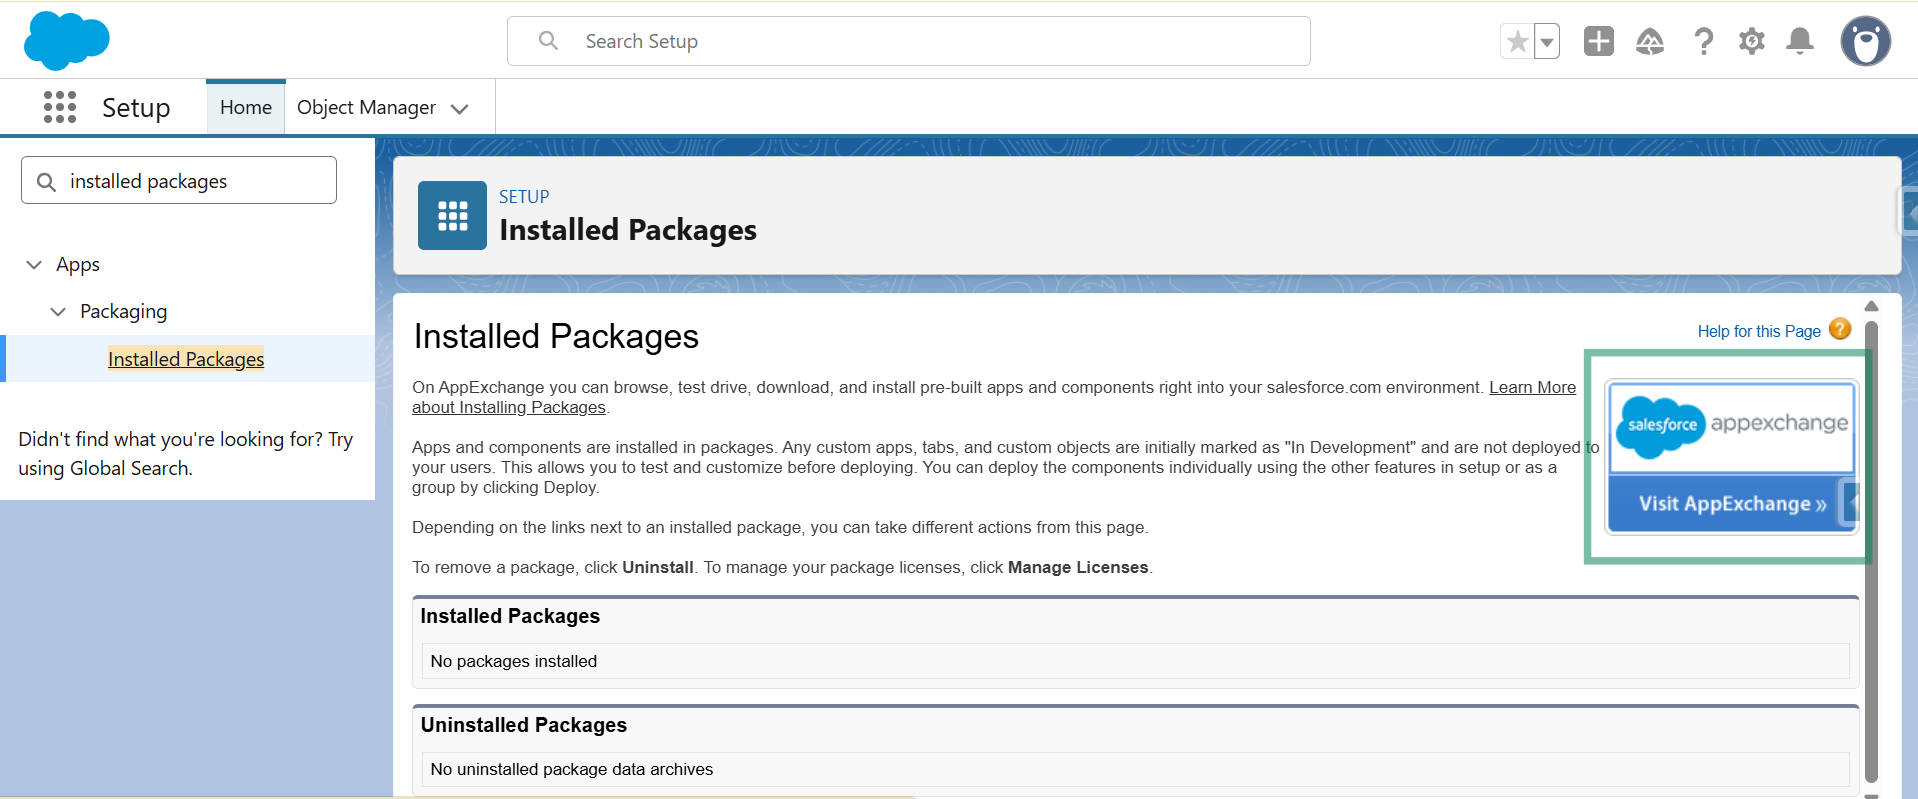Click the Salesforce cloud logo
Viewport: 1918px width, 799px height.
coord(66,41)
